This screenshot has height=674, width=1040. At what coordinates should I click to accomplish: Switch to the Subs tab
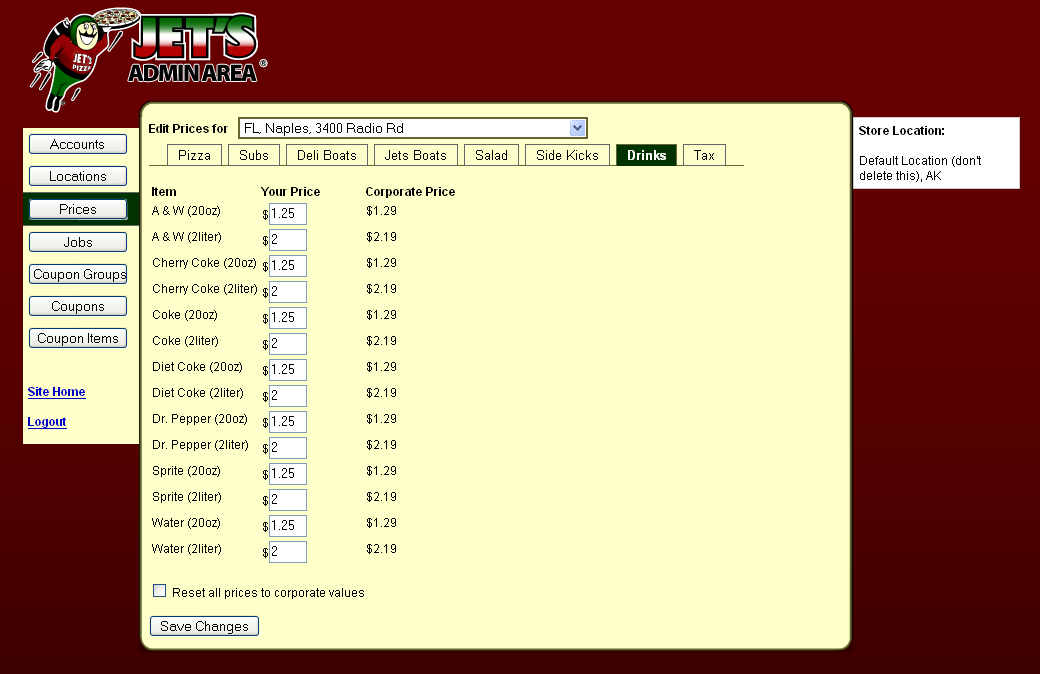[x=254, y=155]
